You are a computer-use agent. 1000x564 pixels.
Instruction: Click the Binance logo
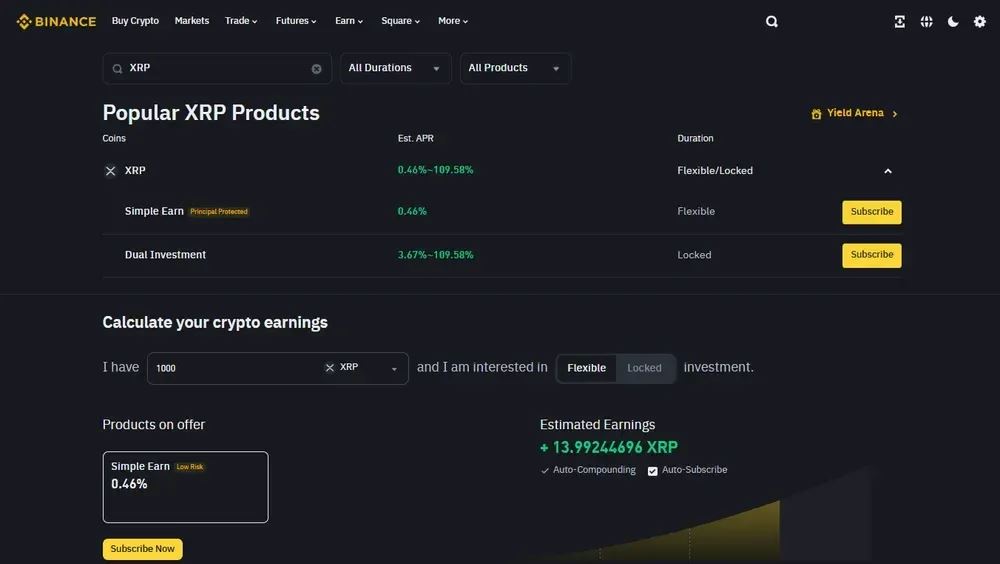point(56,21)
